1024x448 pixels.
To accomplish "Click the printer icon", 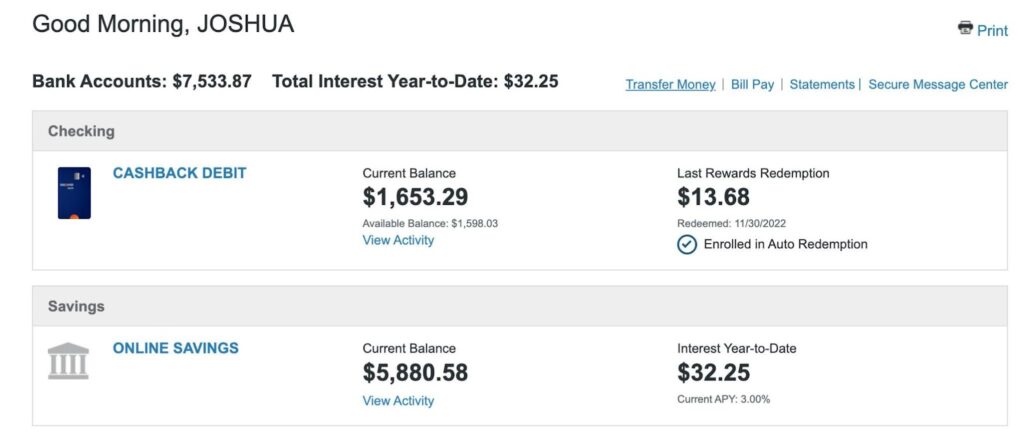I will (x=965, y=28).
